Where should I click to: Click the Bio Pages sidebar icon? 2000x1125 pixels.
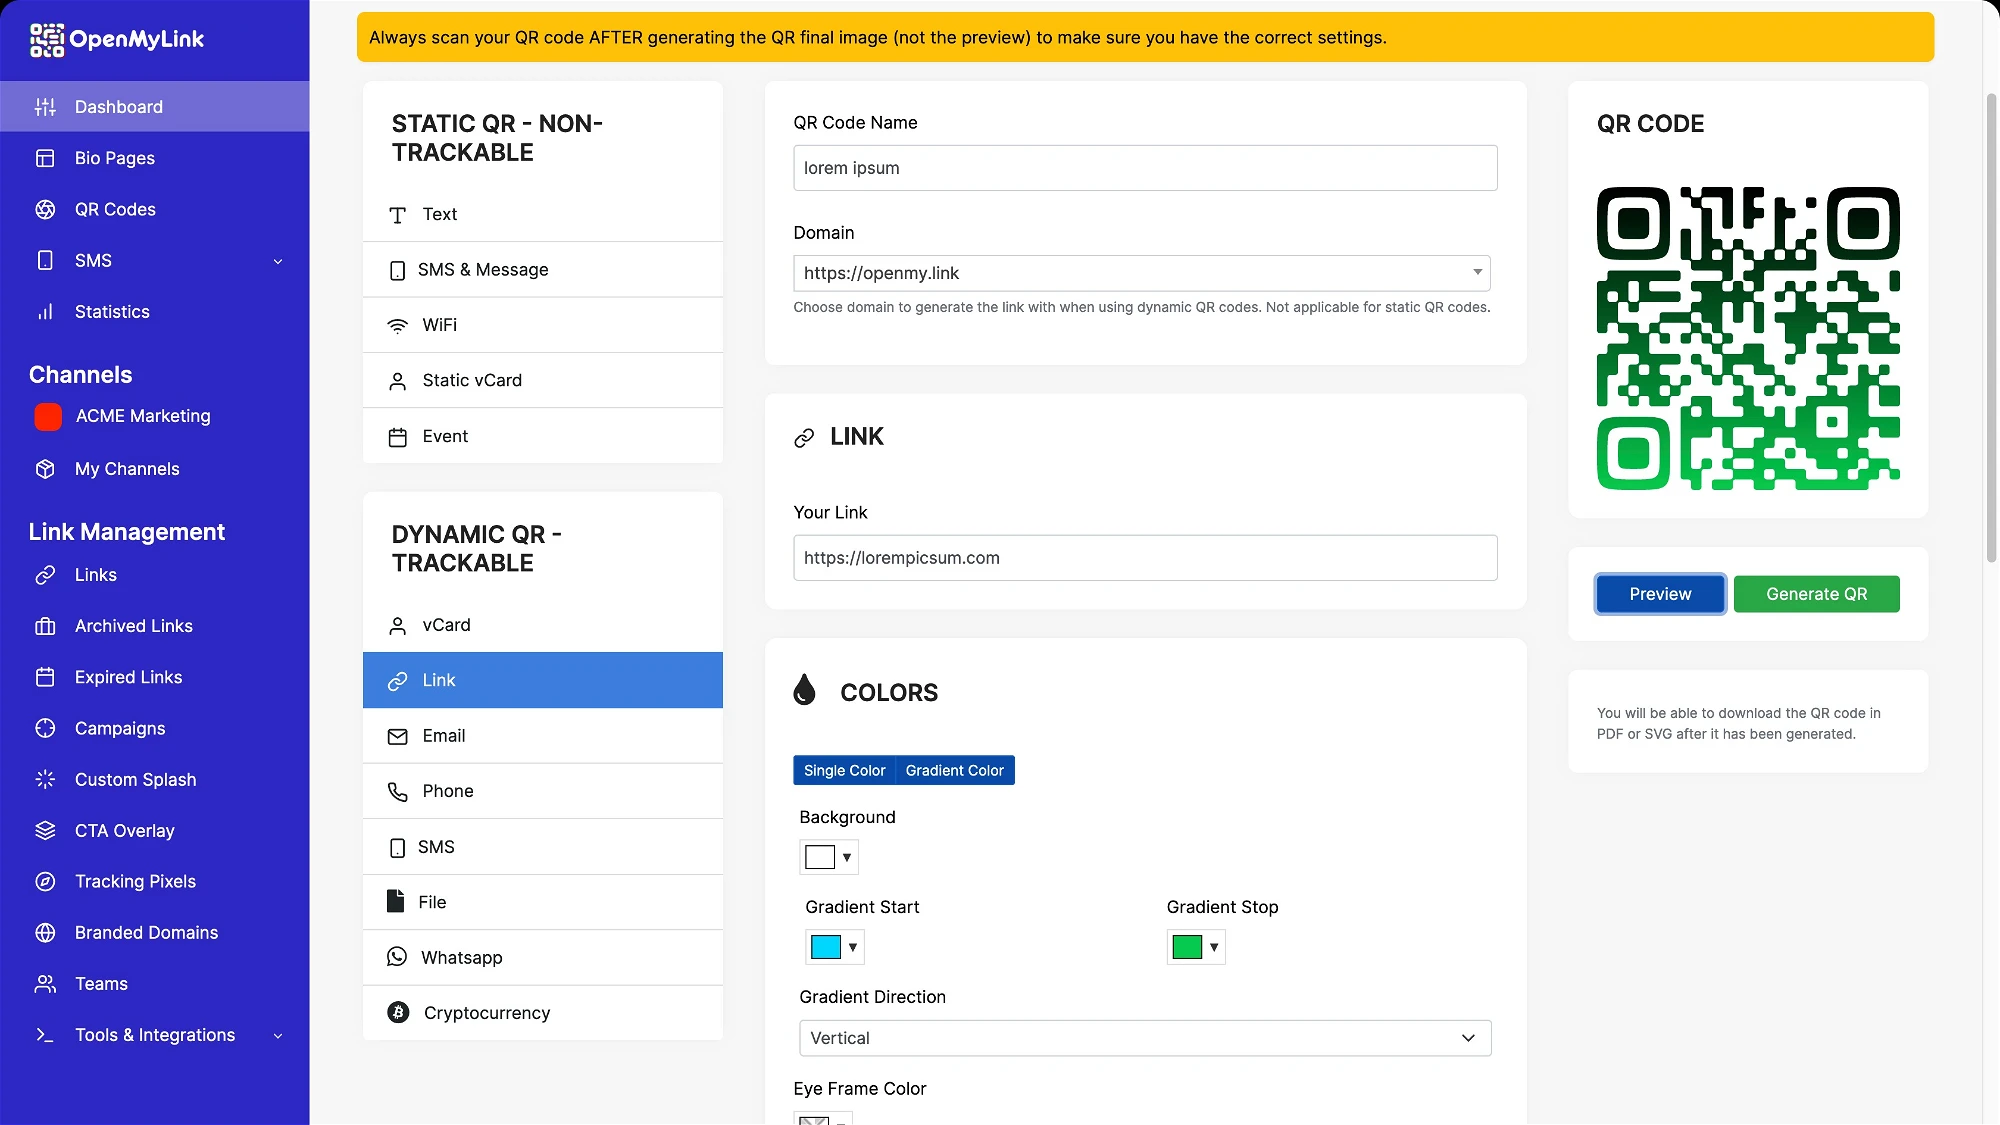(45, 158)
